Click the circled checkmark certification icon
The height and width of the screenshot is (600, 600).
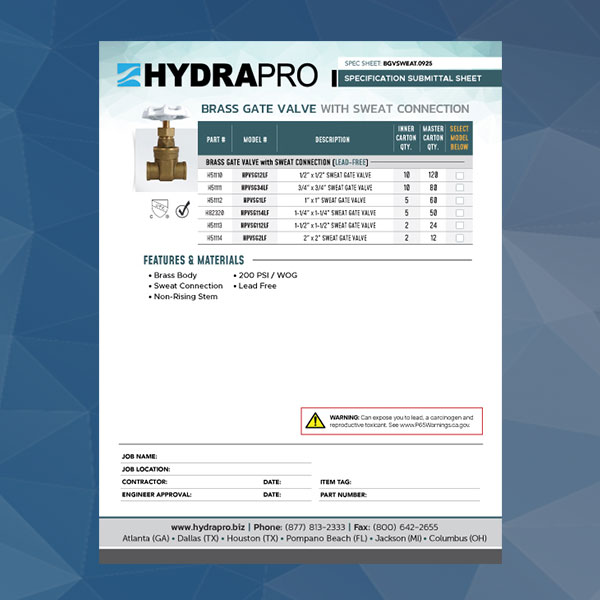point(183,210)
